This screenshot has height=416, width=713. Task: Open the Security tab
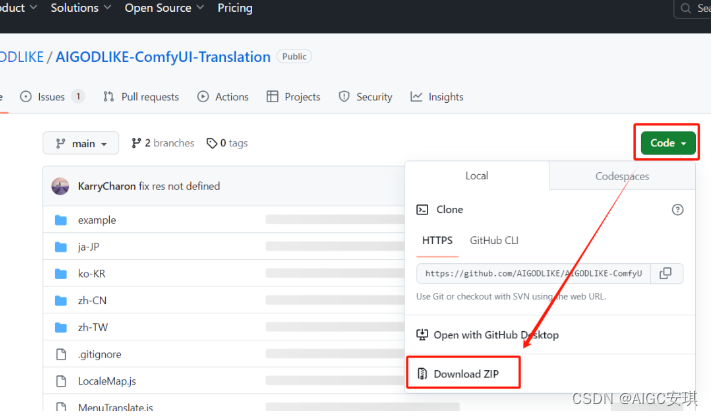pyautogui.click(x=365, y=97)
